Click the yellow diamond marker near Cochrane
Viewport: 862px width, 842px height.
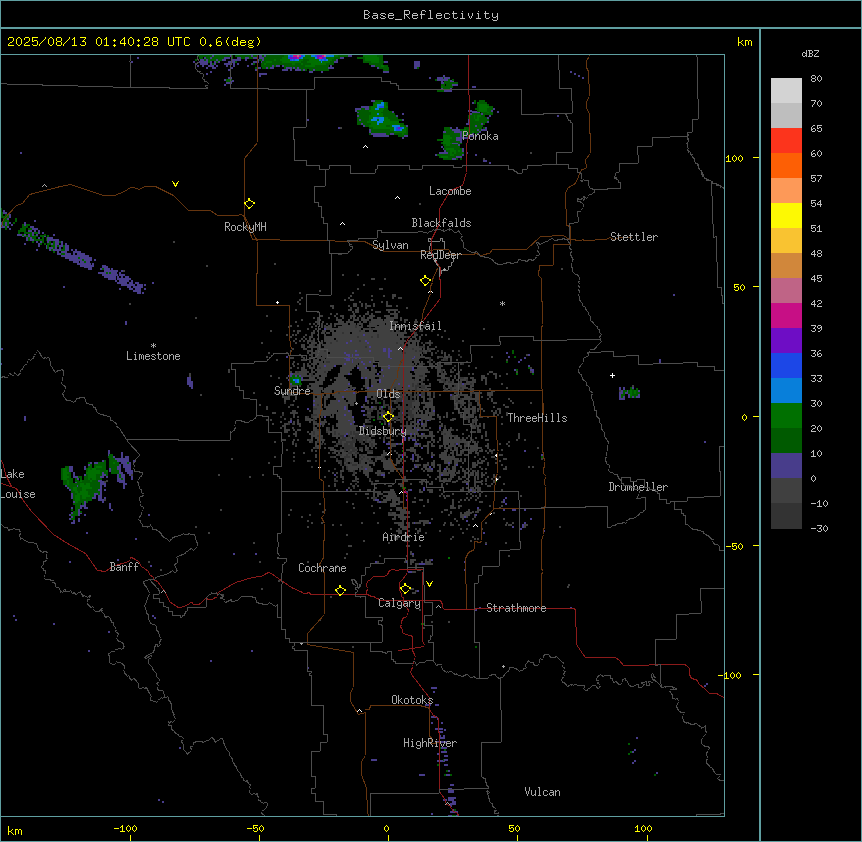click(340, 590)
